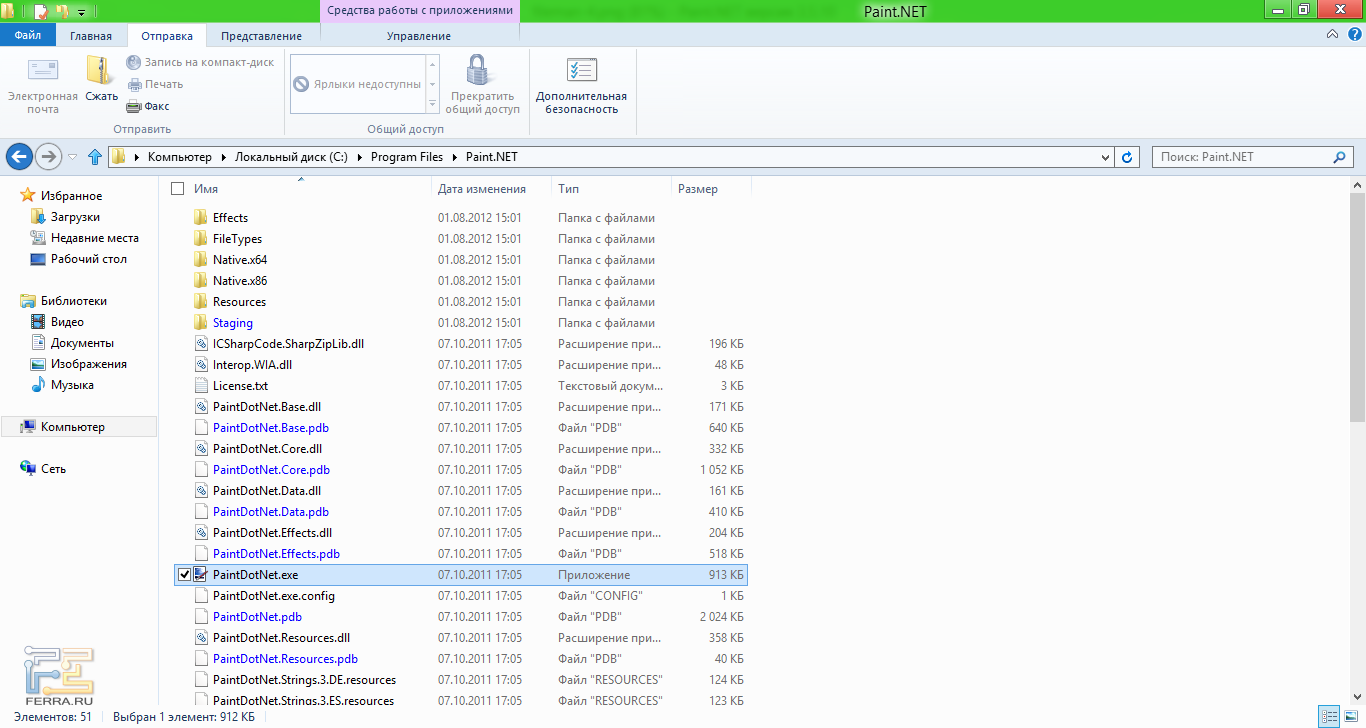The height and width of the screenshot is (728, 1366).
Task: Click the Поиск: Paint.NET search field
Action: pyautogui.click(x=1240, y=157)
